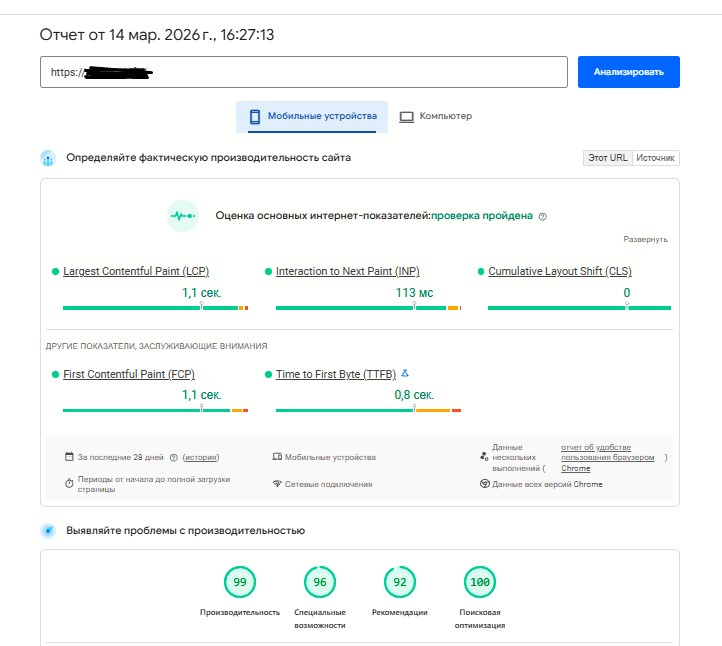Click the mobile phone icon in tab
This screenshot has height=646, width=722.
255,116
